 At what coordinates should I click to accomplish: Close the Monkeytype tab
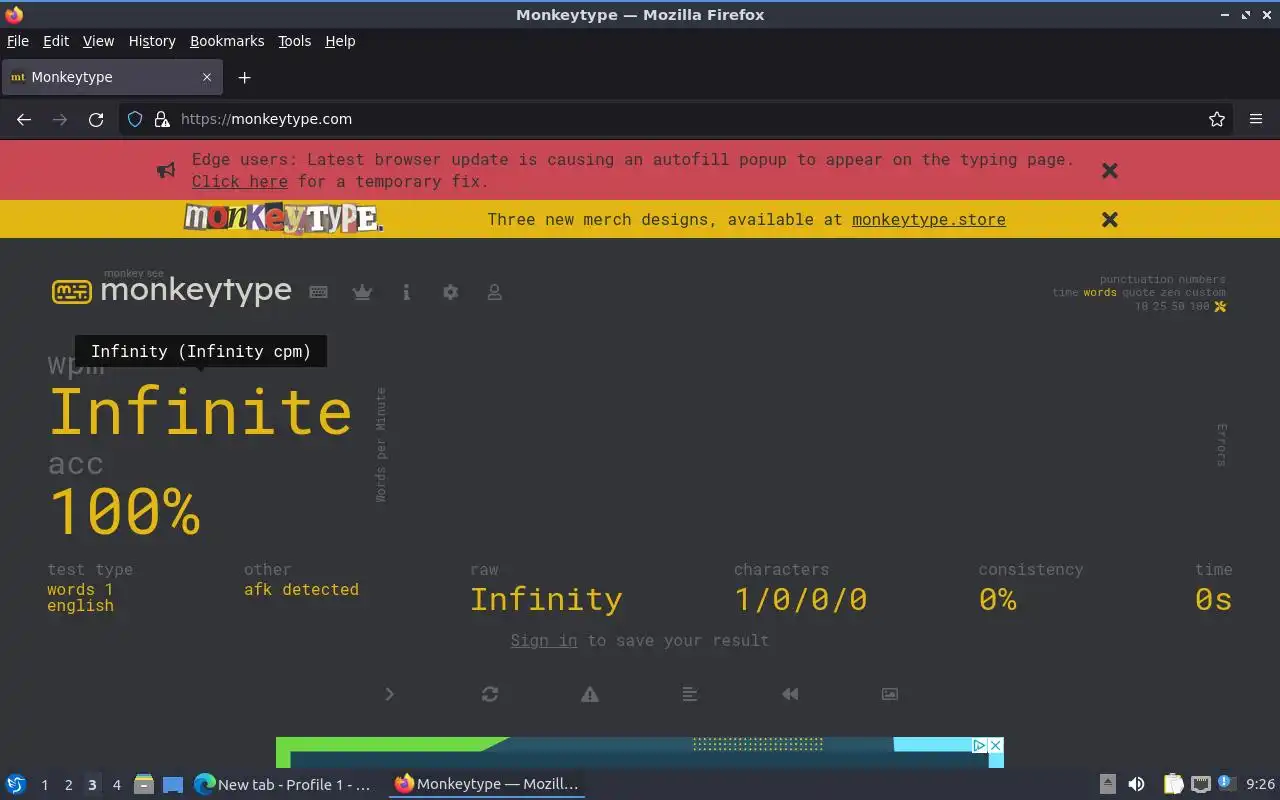point(207,77)
